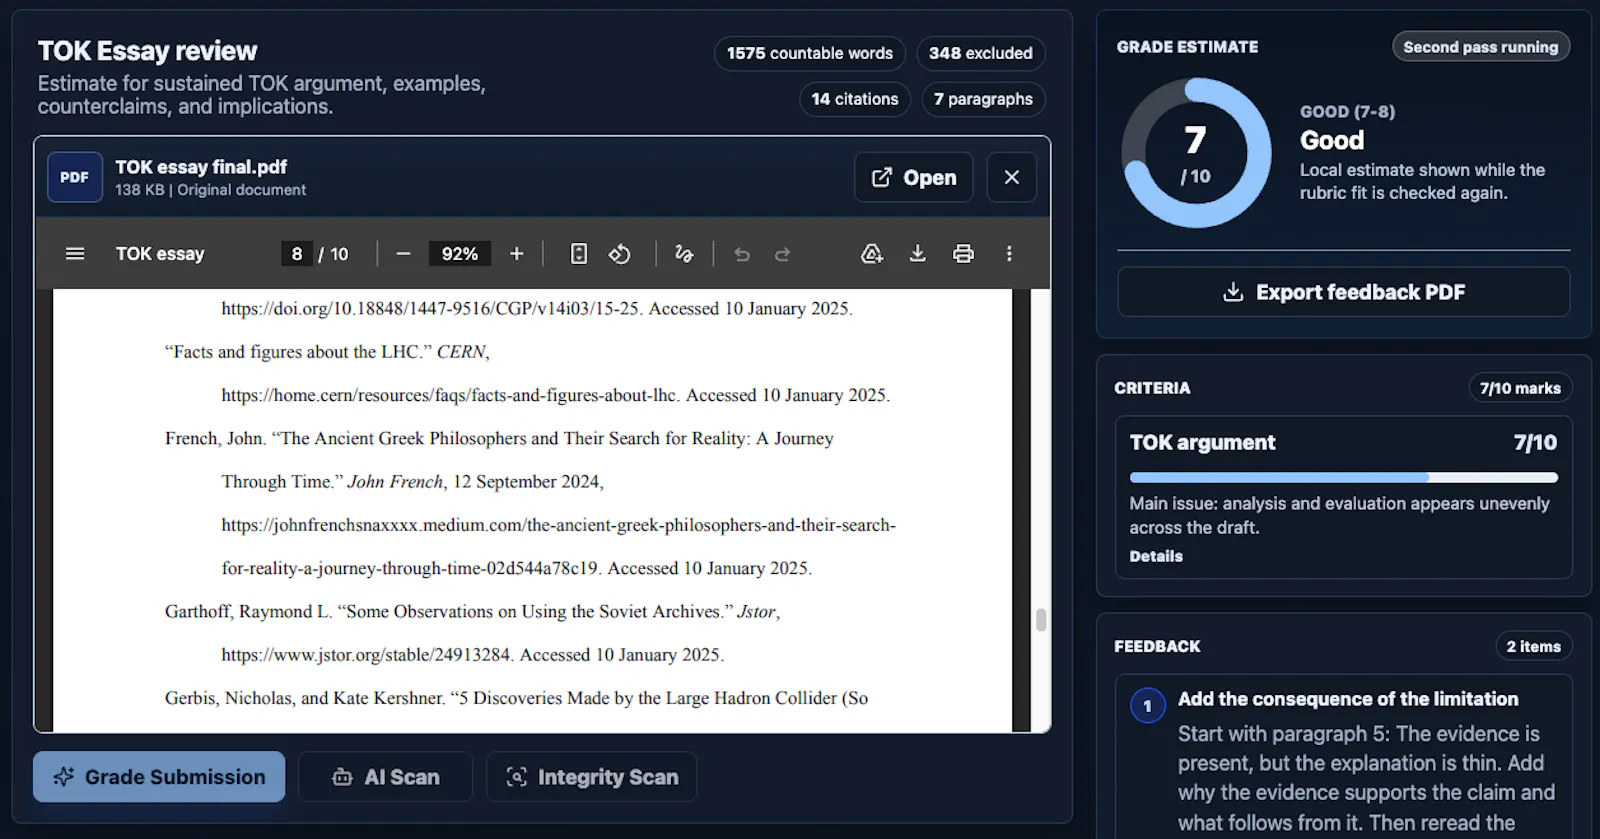The width and height of the screenshot is (1600, 839).
Task: Click the doi.org citation URL
Action: tap(431, 308)
